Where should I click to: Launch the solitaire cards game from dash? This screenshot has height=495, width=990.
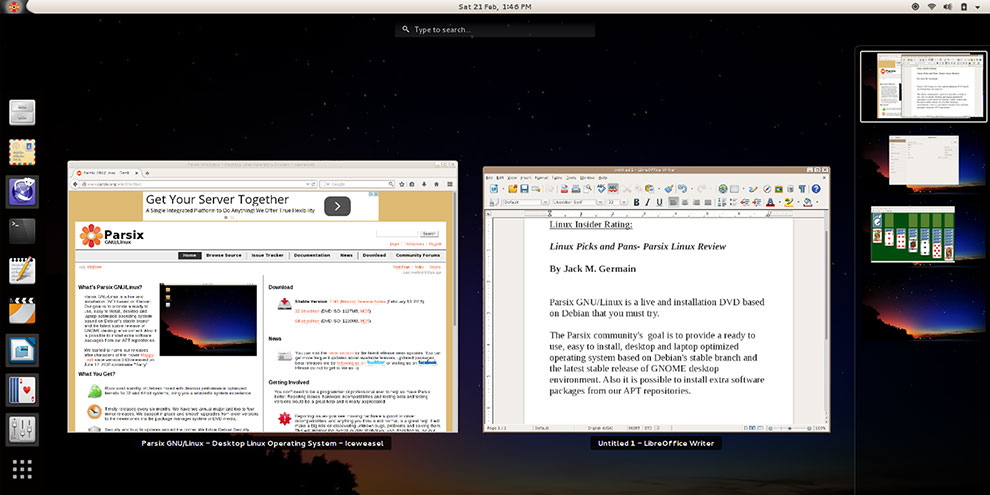[x=22, y=390]
